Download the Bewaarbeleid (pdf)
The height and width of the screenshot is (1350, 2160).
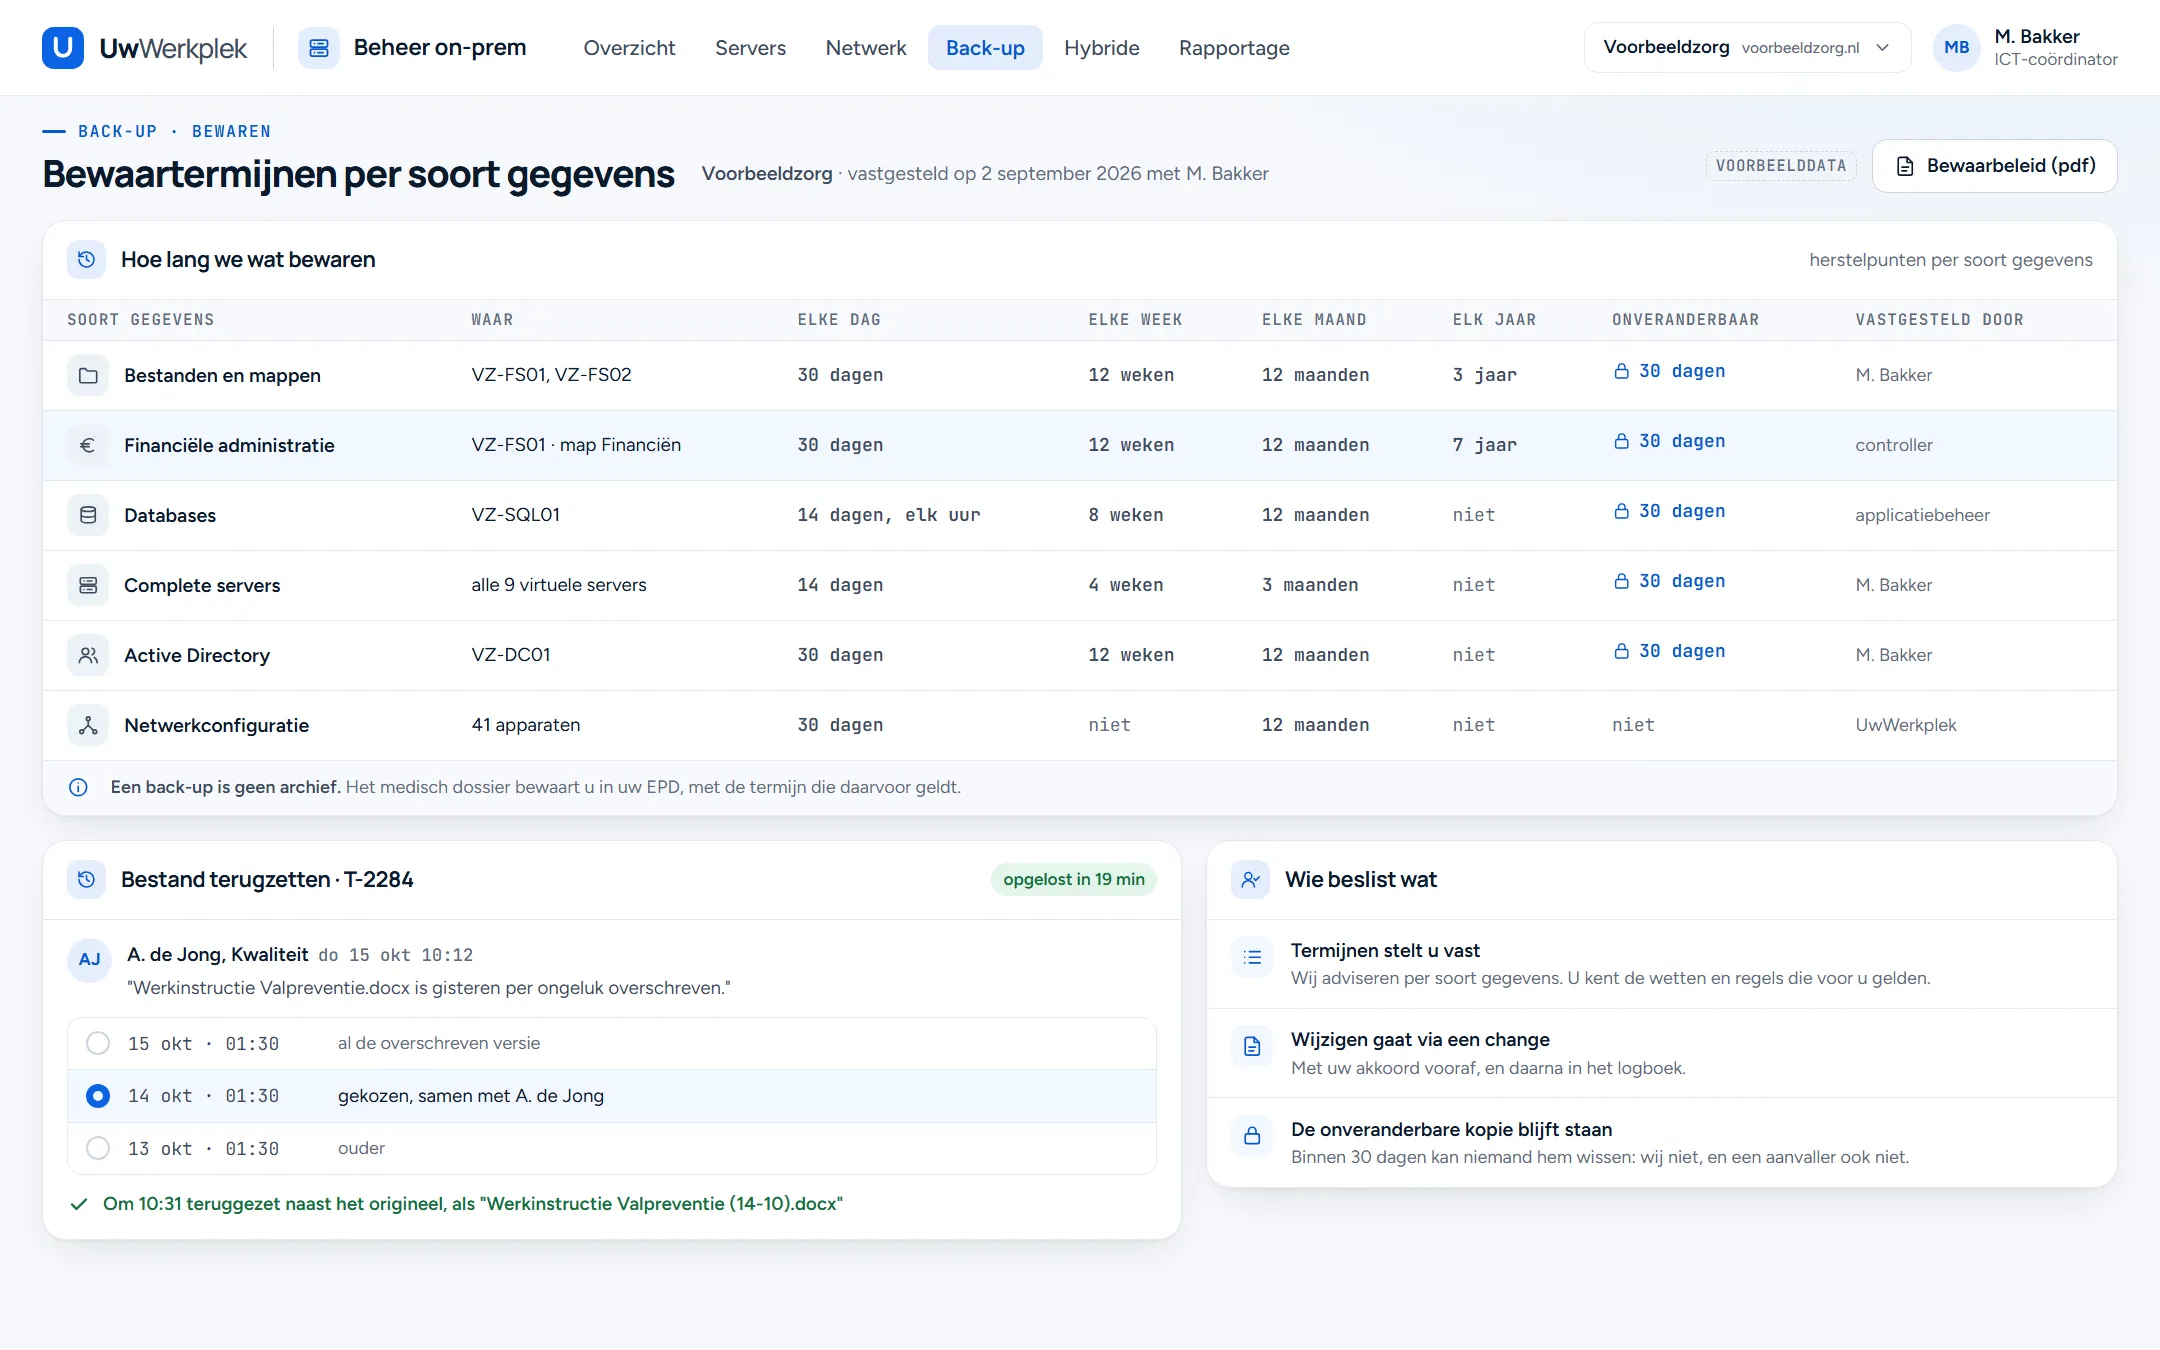coord(1994,166)
